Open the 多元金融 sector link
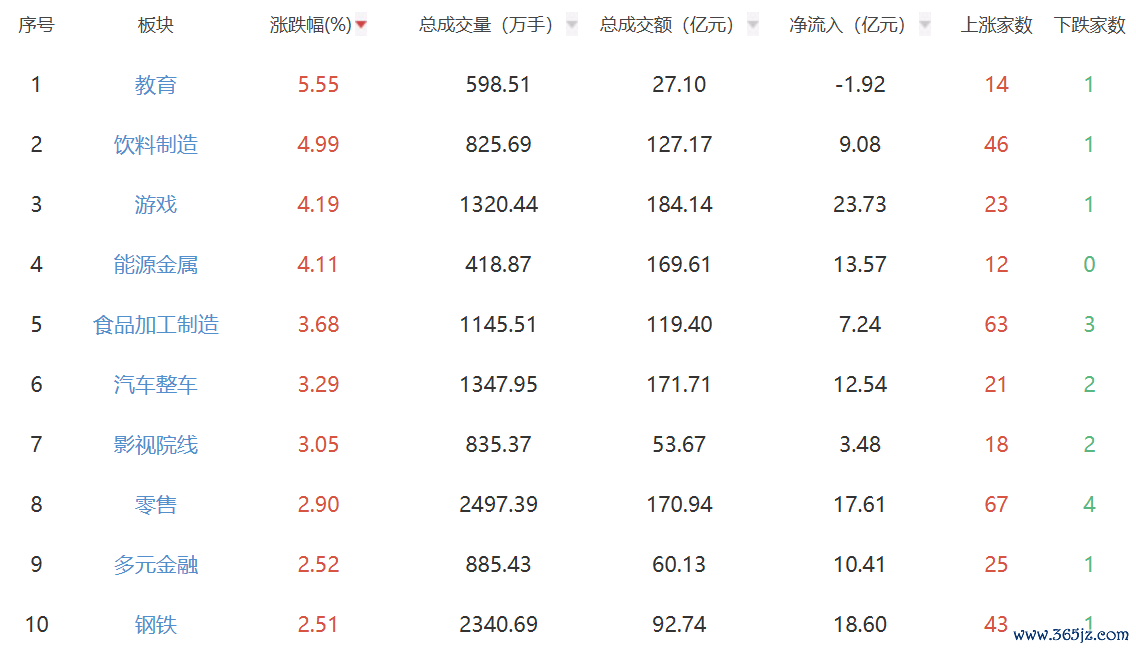The image size is (1136, 650). [x=156, y=564]
